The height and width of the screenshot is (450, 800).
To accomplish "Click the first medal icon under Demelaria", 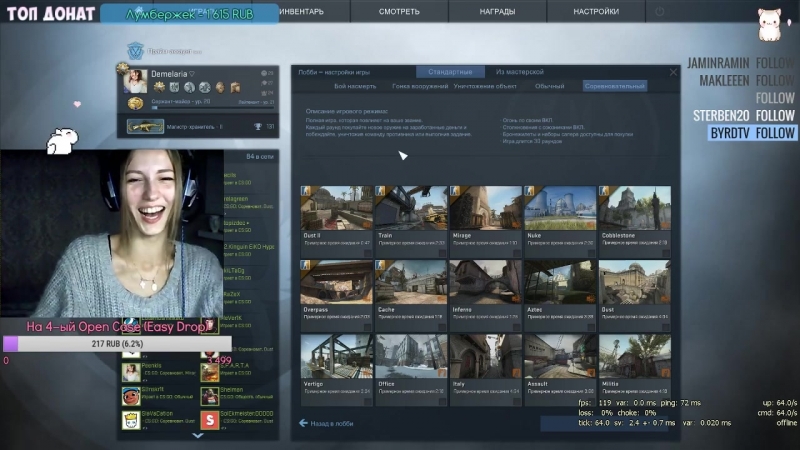I will pos(159,87).
